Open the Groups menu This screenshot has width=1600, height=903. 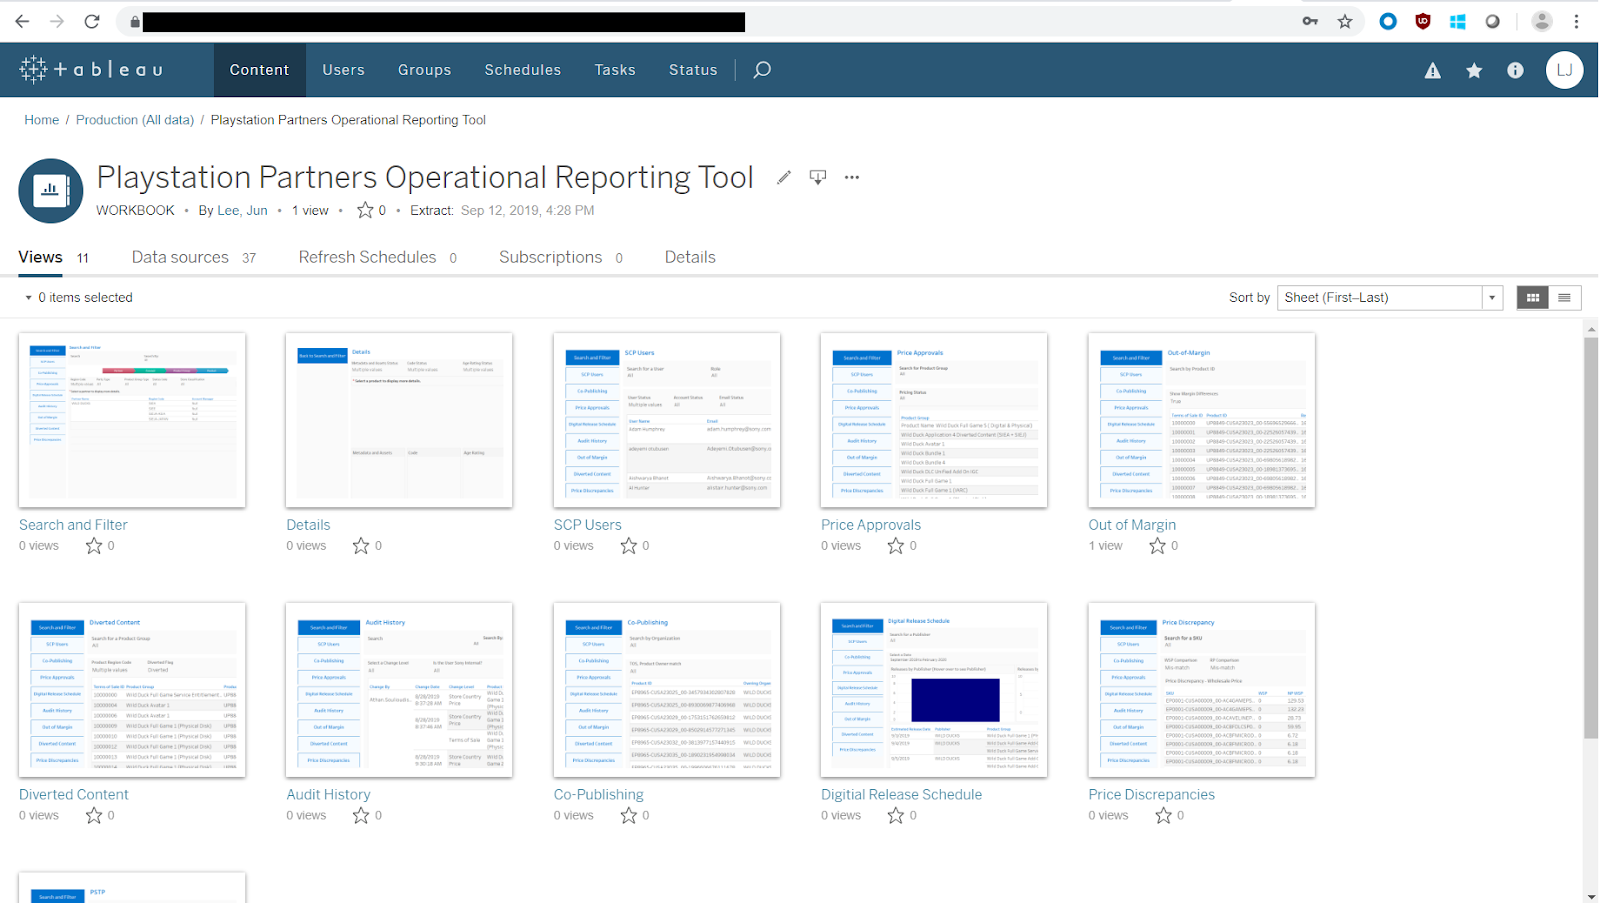pos(424,70)
